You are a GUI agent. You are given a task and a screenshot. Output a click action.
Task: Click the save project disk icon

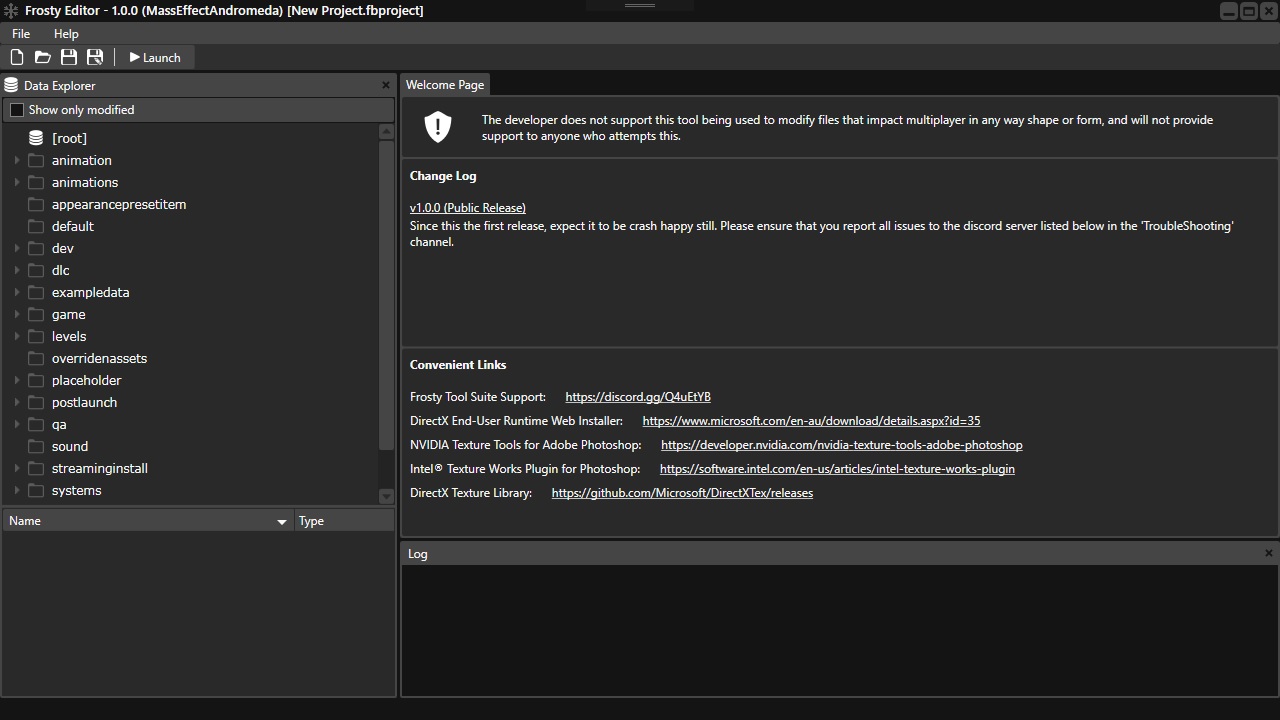[x=69, y=58]
